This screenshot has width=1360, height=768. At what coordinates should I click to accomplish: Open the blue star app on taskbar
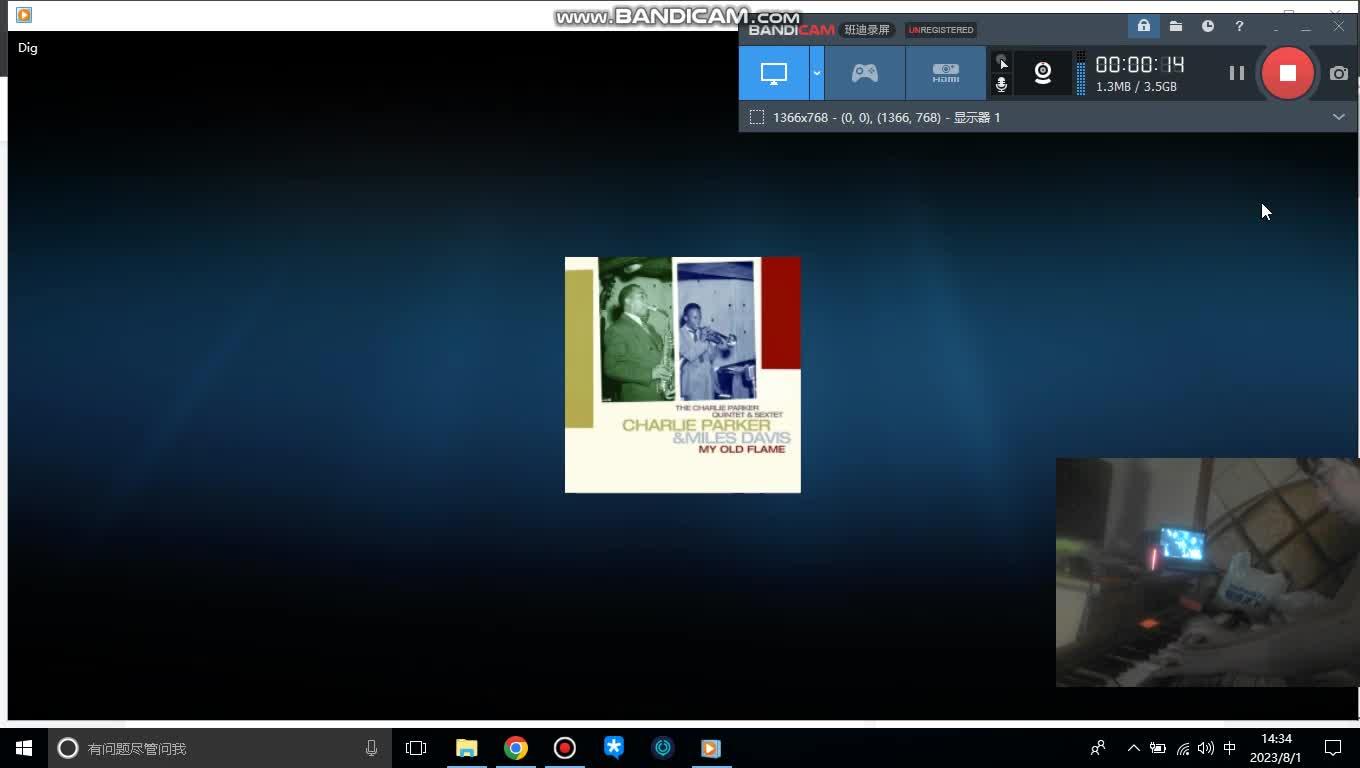point(614,748)
